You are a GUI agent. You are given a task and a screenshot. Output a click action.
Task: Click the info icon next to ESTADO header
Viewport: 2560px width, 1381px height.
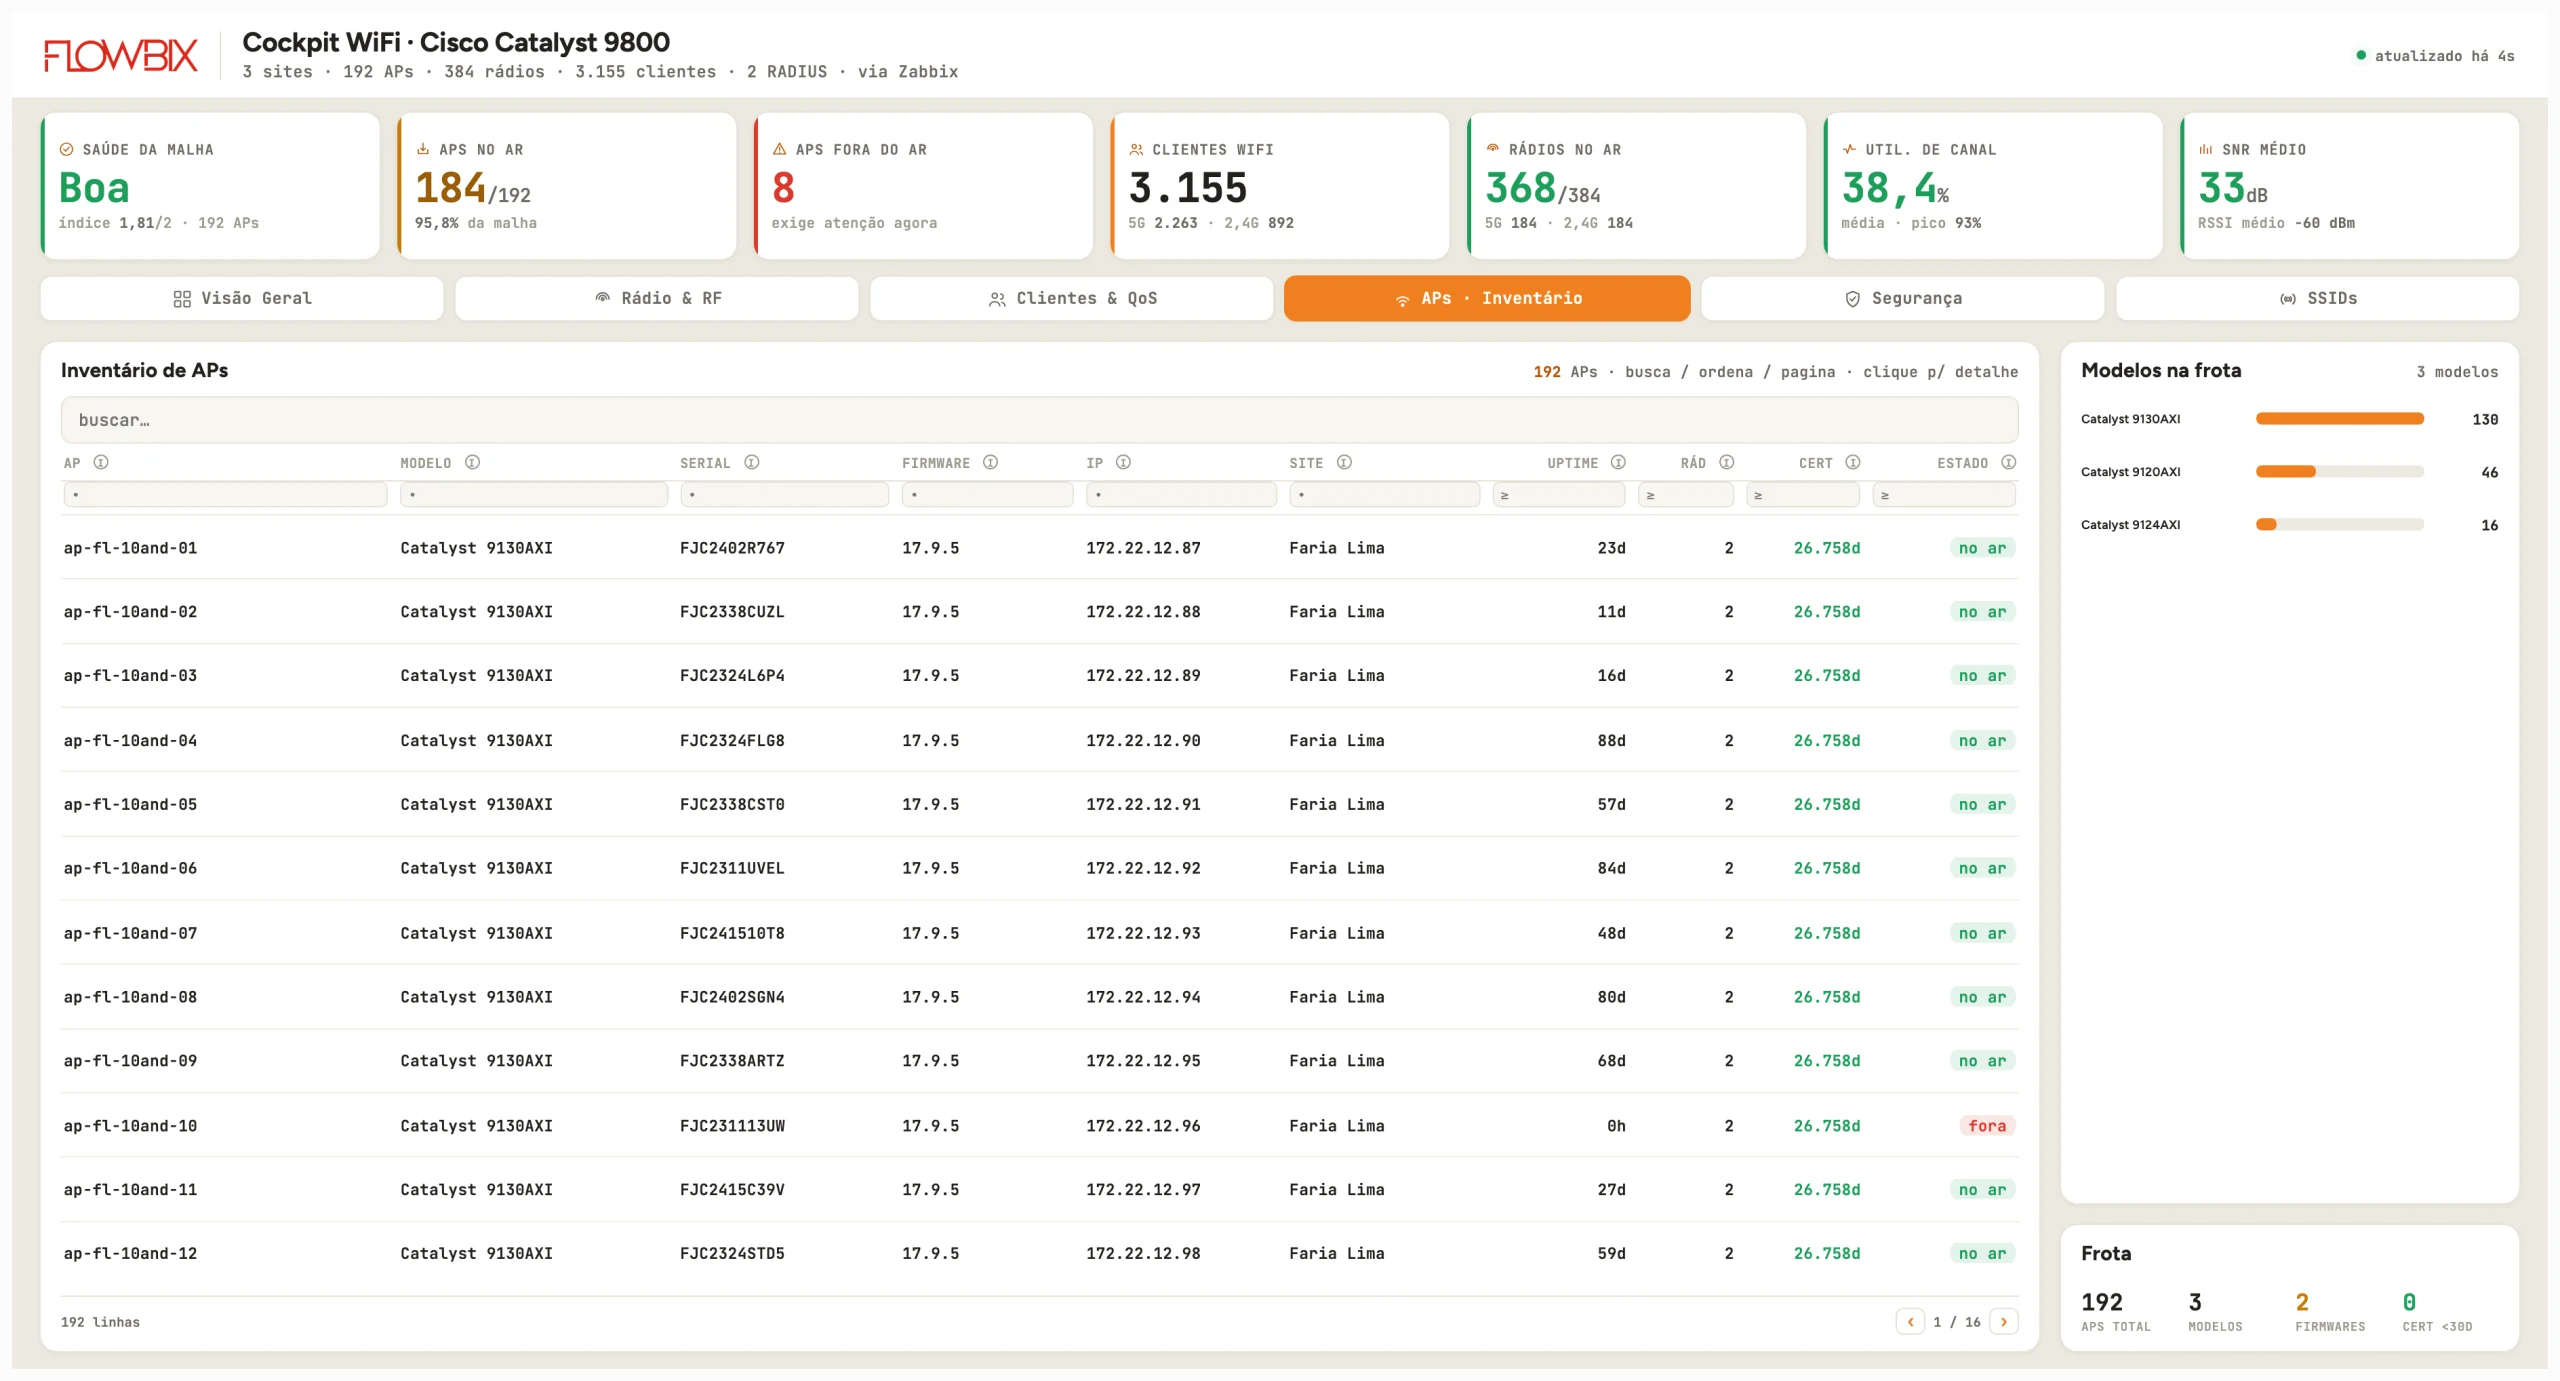(2009, 462)
